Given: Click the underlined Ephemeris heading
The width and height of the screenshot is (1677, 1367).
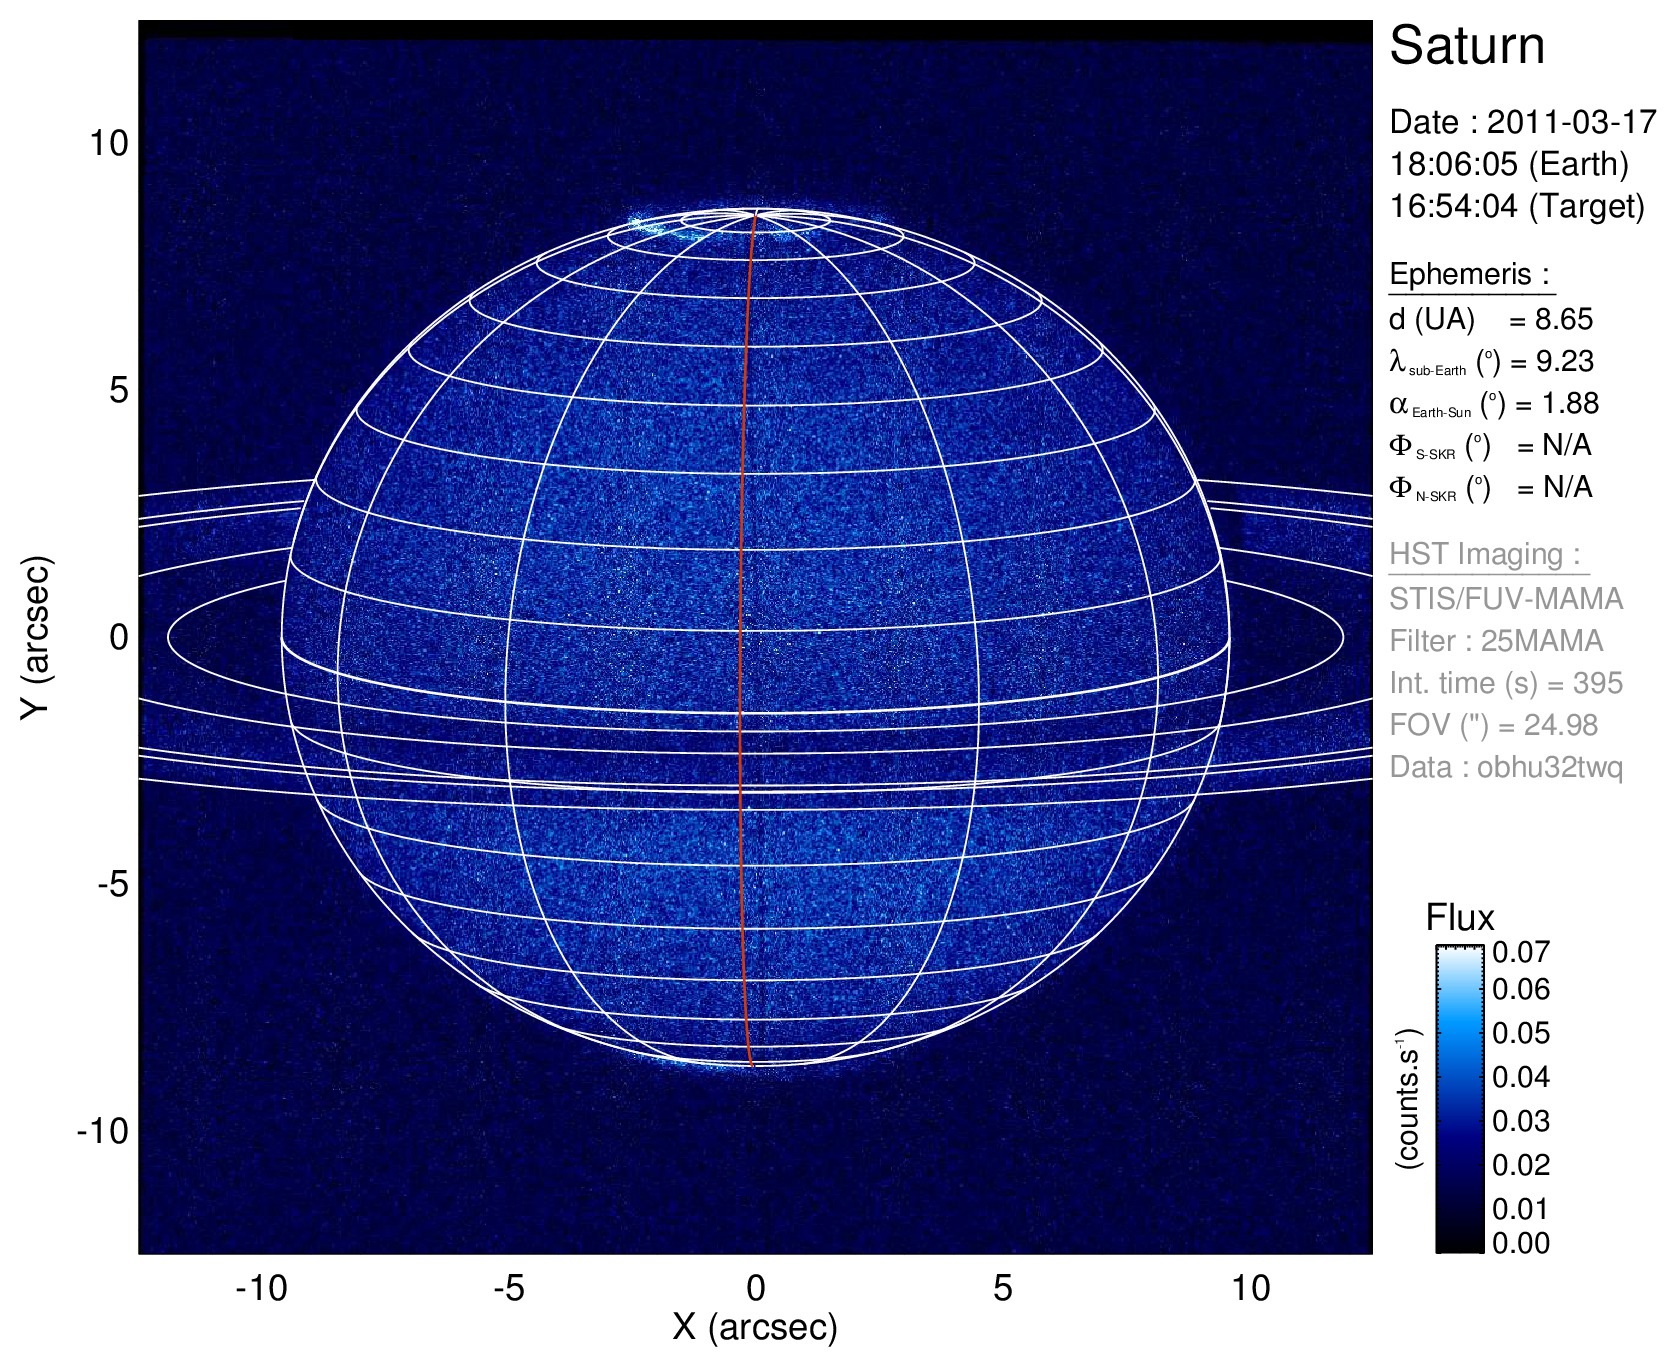Looking at the screenshot, I should tap(1470, 274).
